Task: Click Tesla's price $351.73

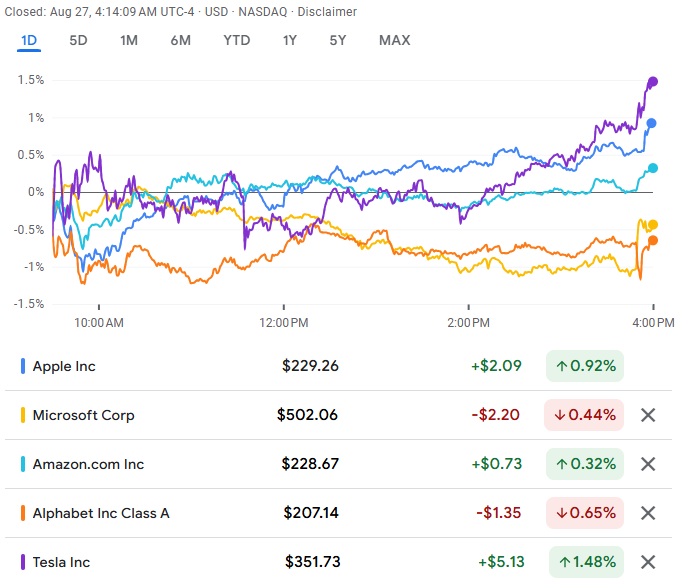Action: point(312,562)
